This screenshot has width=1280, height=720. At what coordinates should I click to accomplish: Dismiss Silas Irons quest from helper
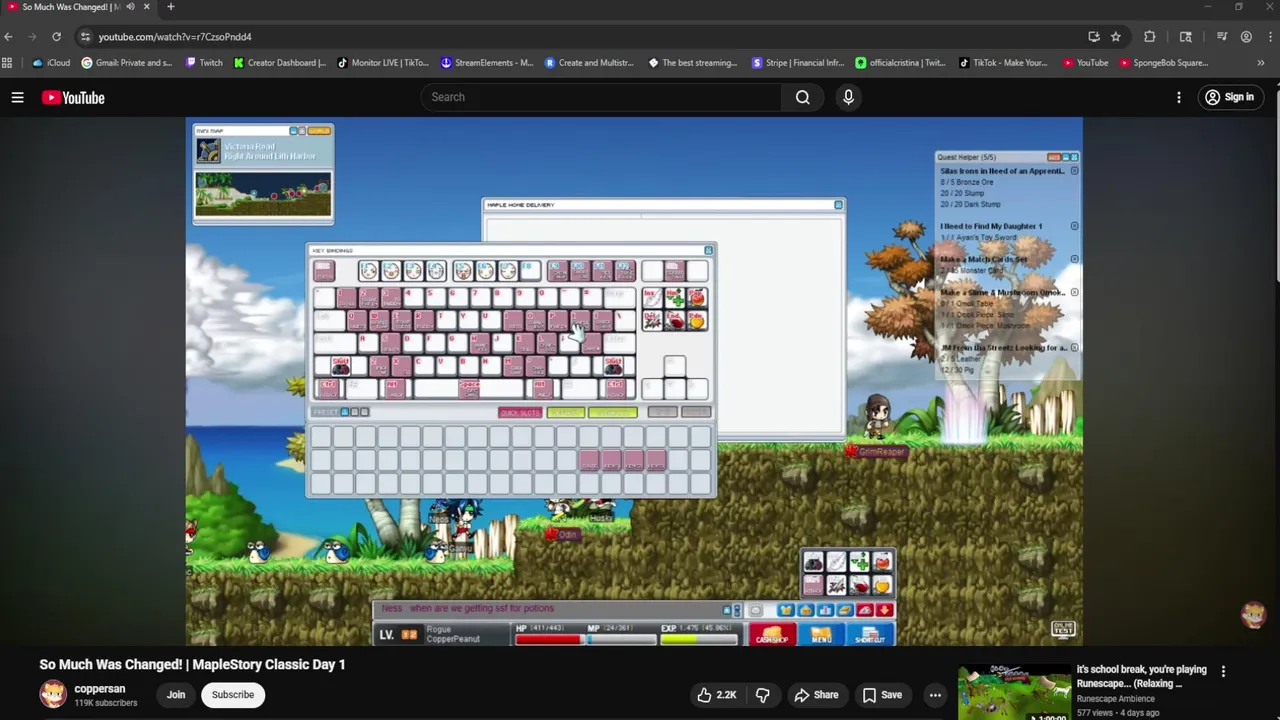point(1075,171)
